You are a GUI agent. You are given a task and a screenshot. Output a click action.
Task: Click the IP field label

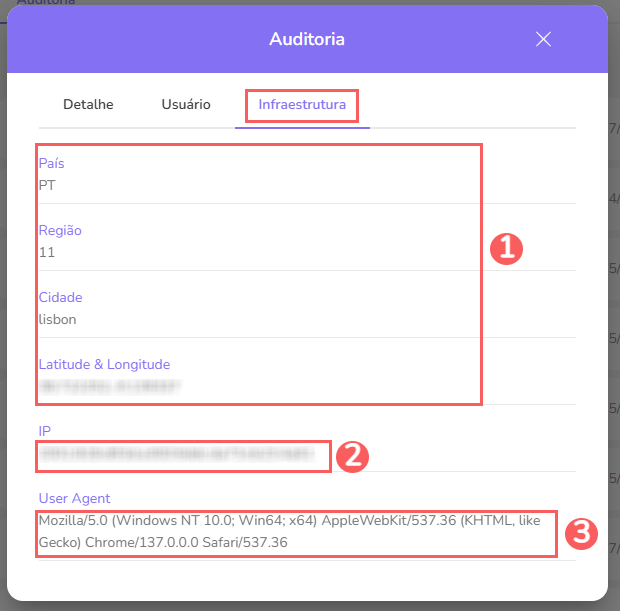coord(45,431)
